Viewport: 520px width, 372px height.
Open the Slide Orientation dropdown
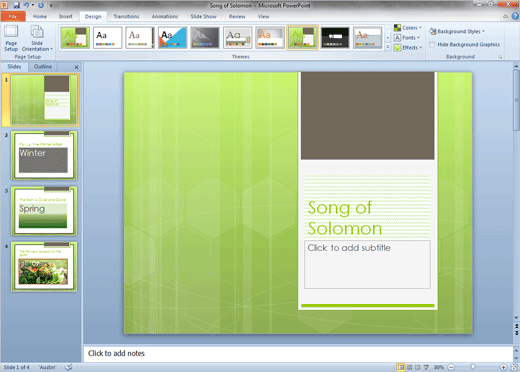coord(37,38)
